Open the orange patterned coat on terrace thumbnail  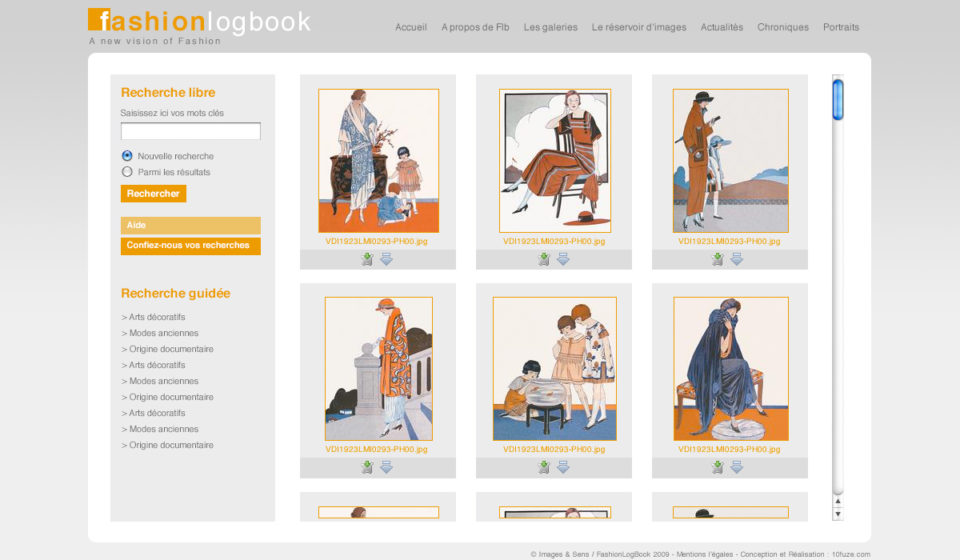click(x=378, y=368)
